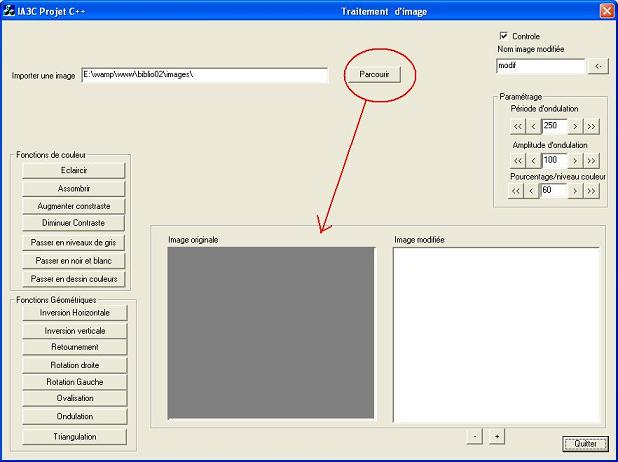Viewport: 618px width, 462px height.
Task: Close the Traitement d'image window
Action: coord(607,11)
